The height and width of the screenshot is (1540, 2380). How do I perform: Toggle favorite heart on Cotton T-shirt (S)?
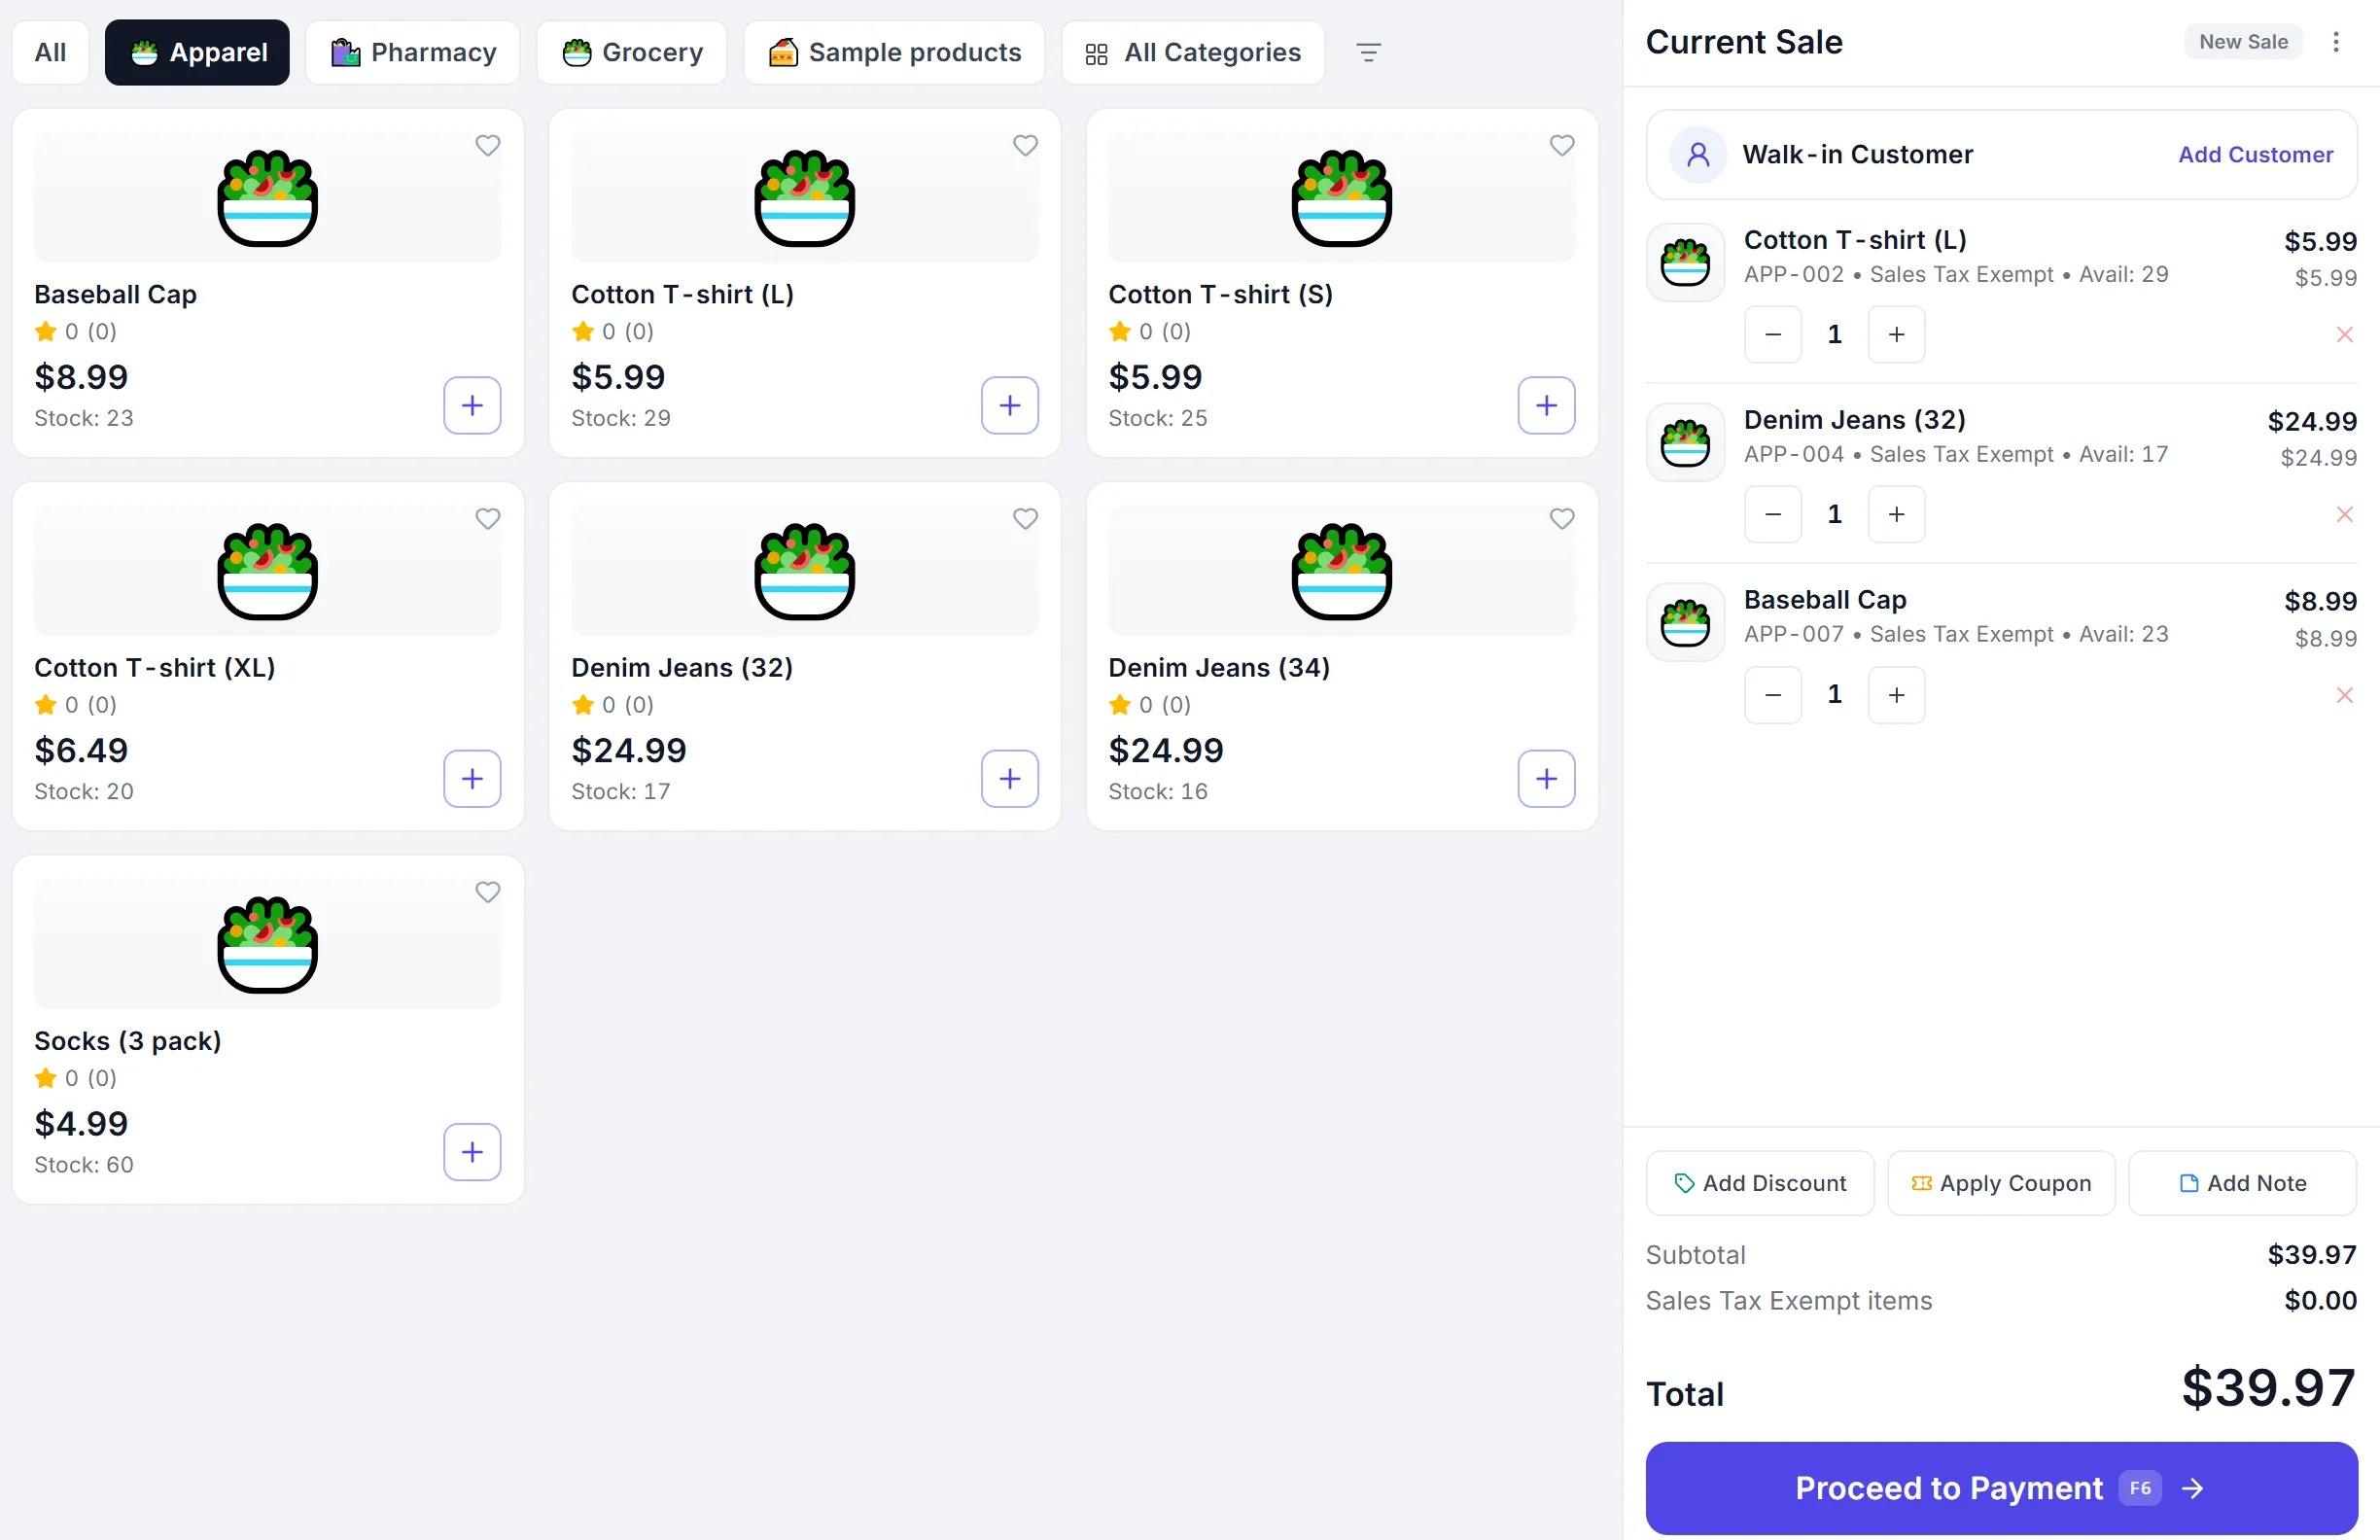[x=1561, y=146]
